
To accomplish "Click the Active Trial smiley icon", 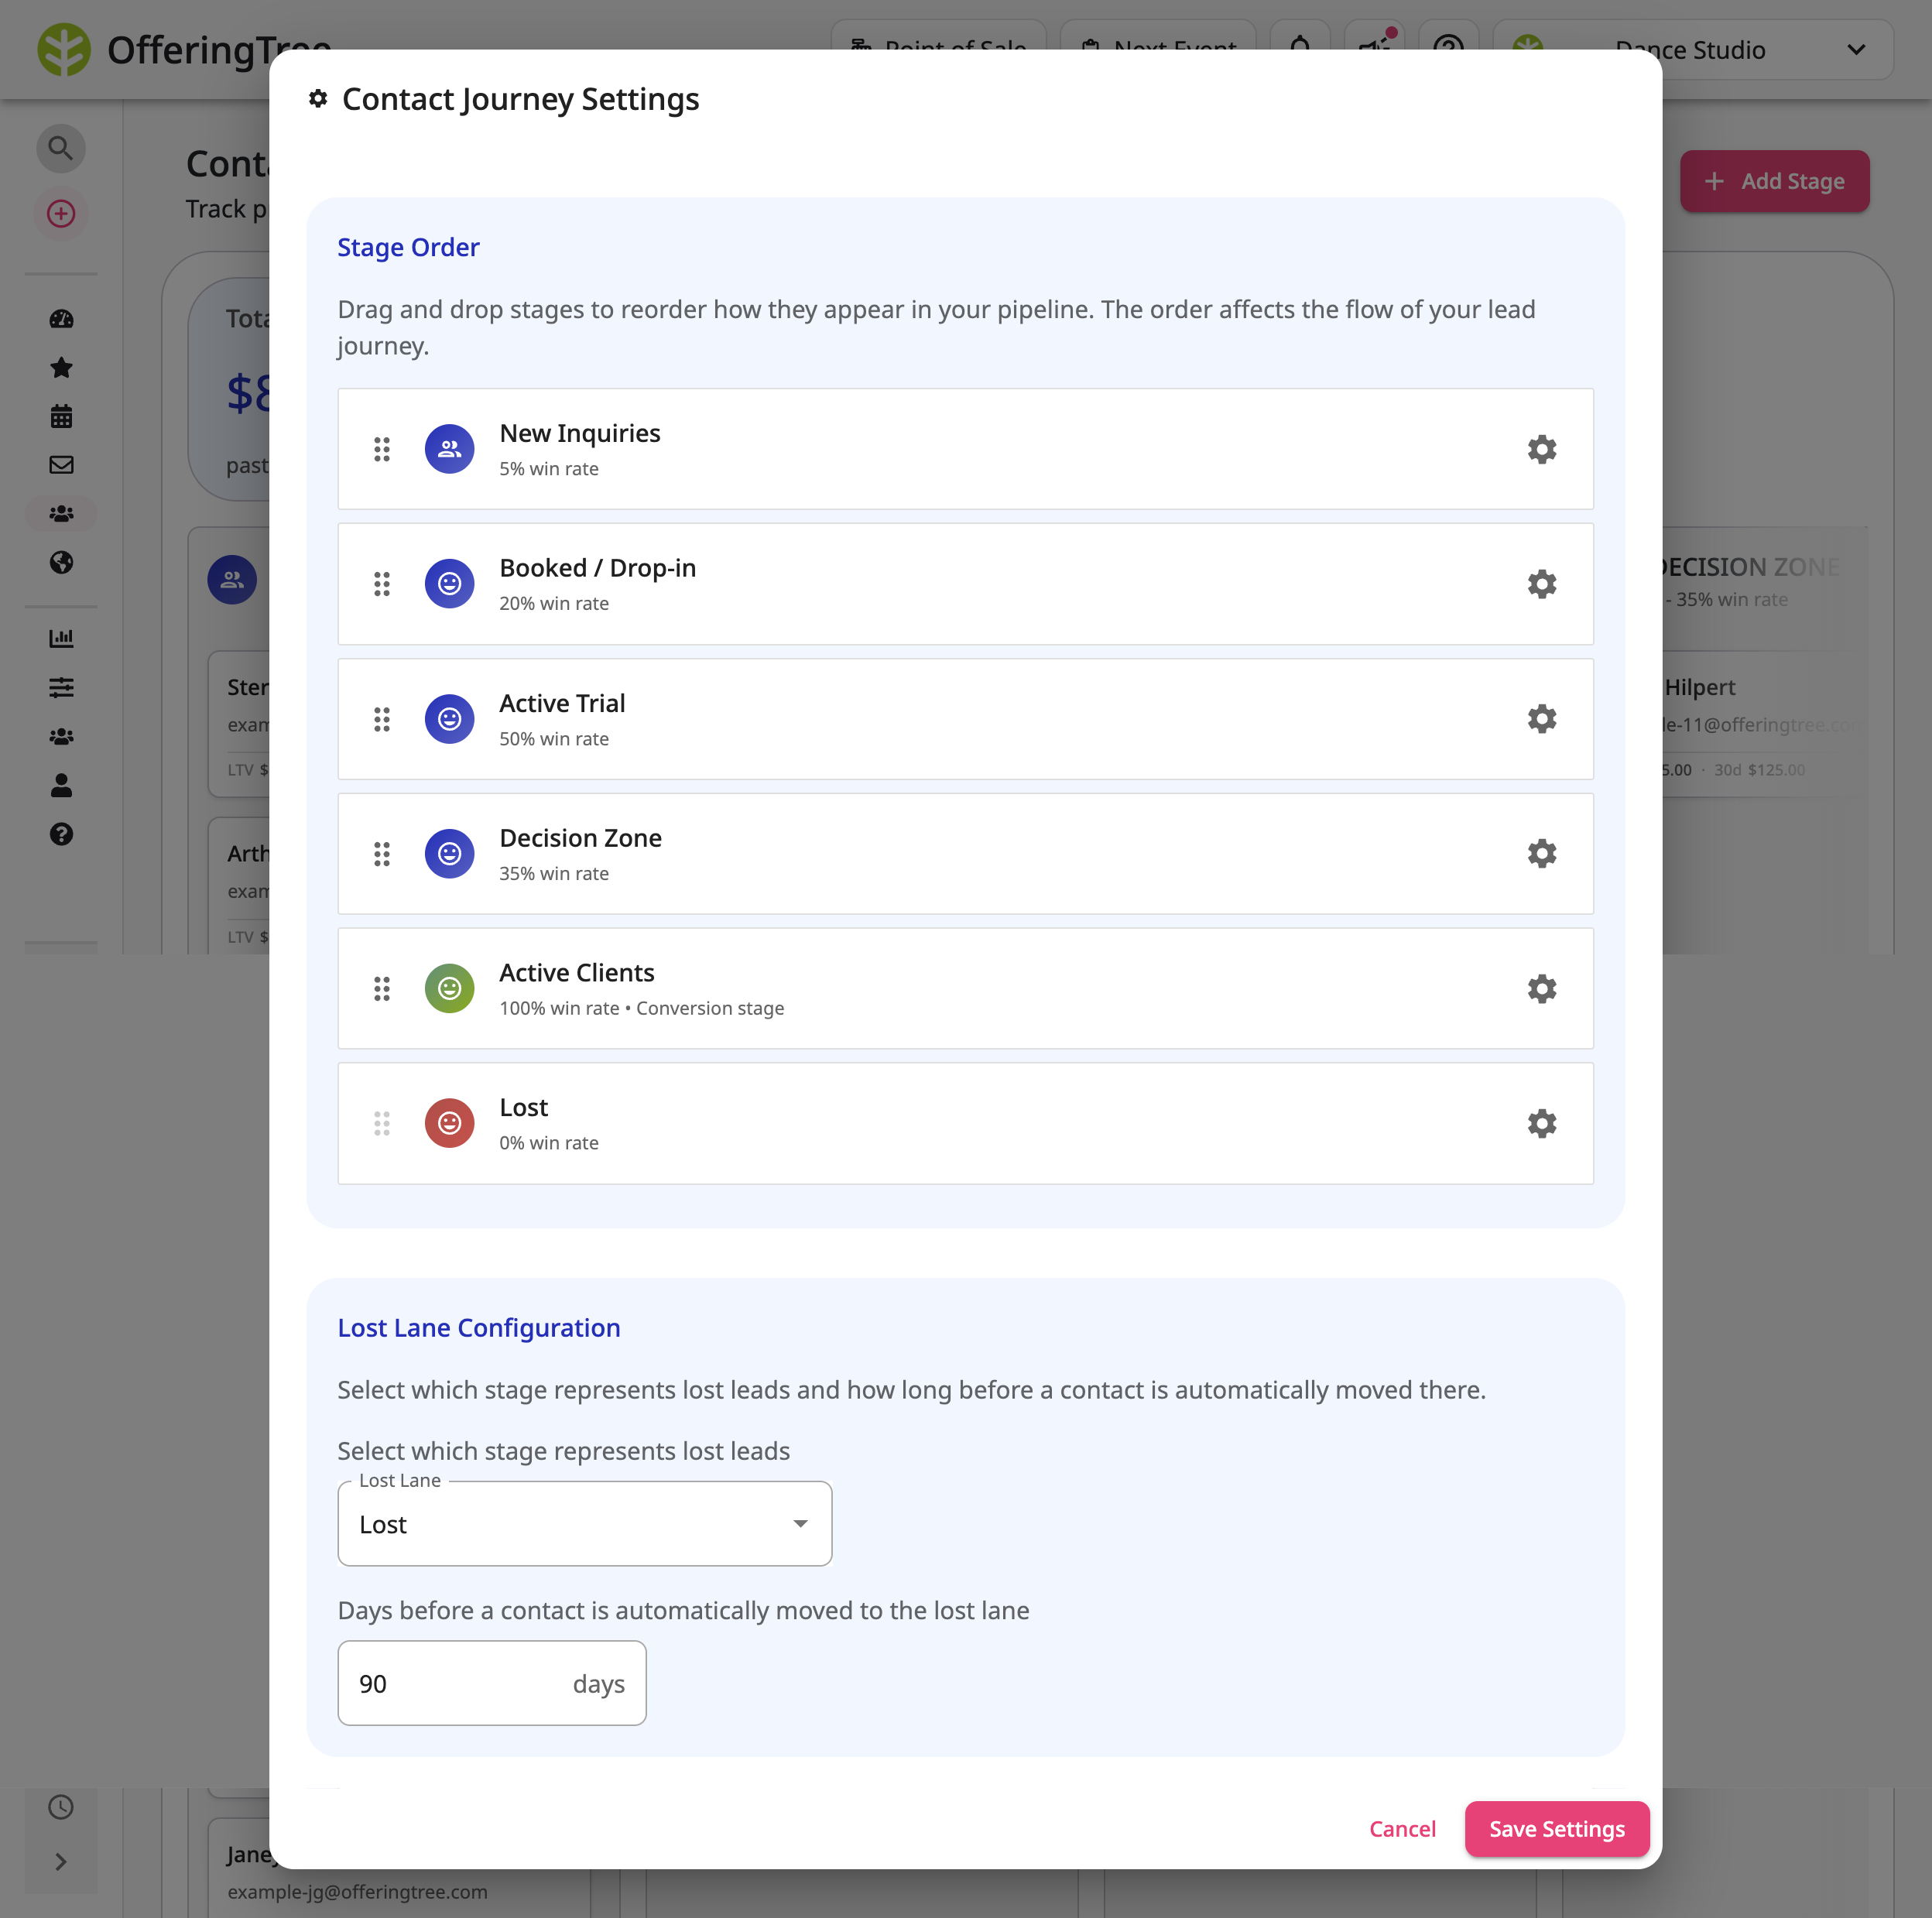I will (x=449, y=719).
